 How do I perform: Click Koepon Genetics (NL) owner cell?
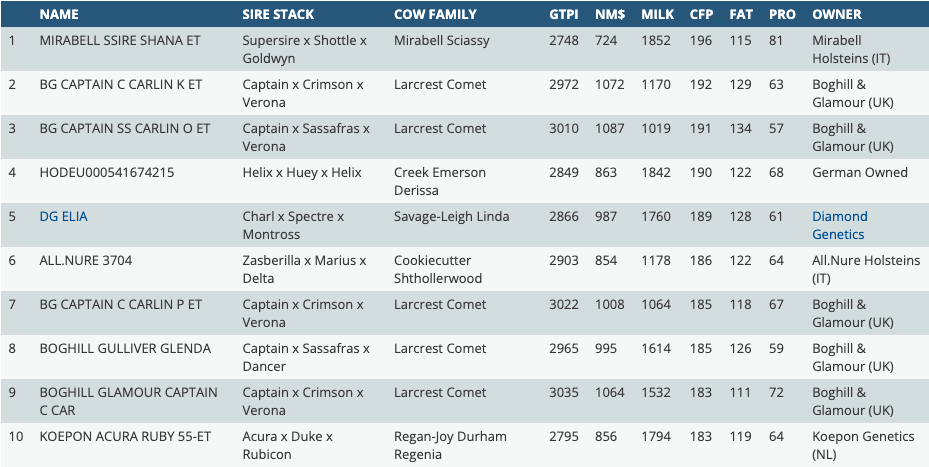point(863,445)
